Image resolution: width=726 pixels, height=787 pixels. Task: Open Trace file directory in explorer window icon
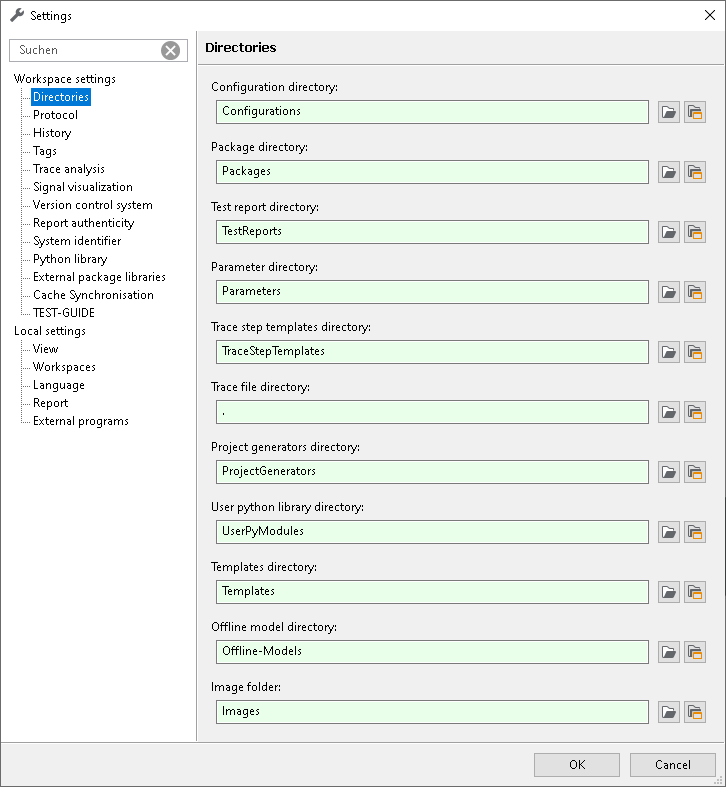(695, 412)
